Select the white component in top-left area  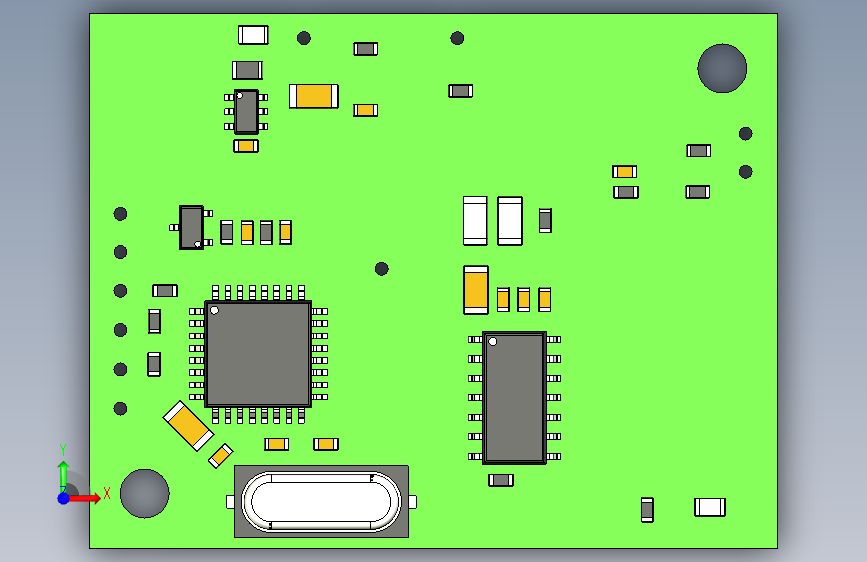point(253,35)
